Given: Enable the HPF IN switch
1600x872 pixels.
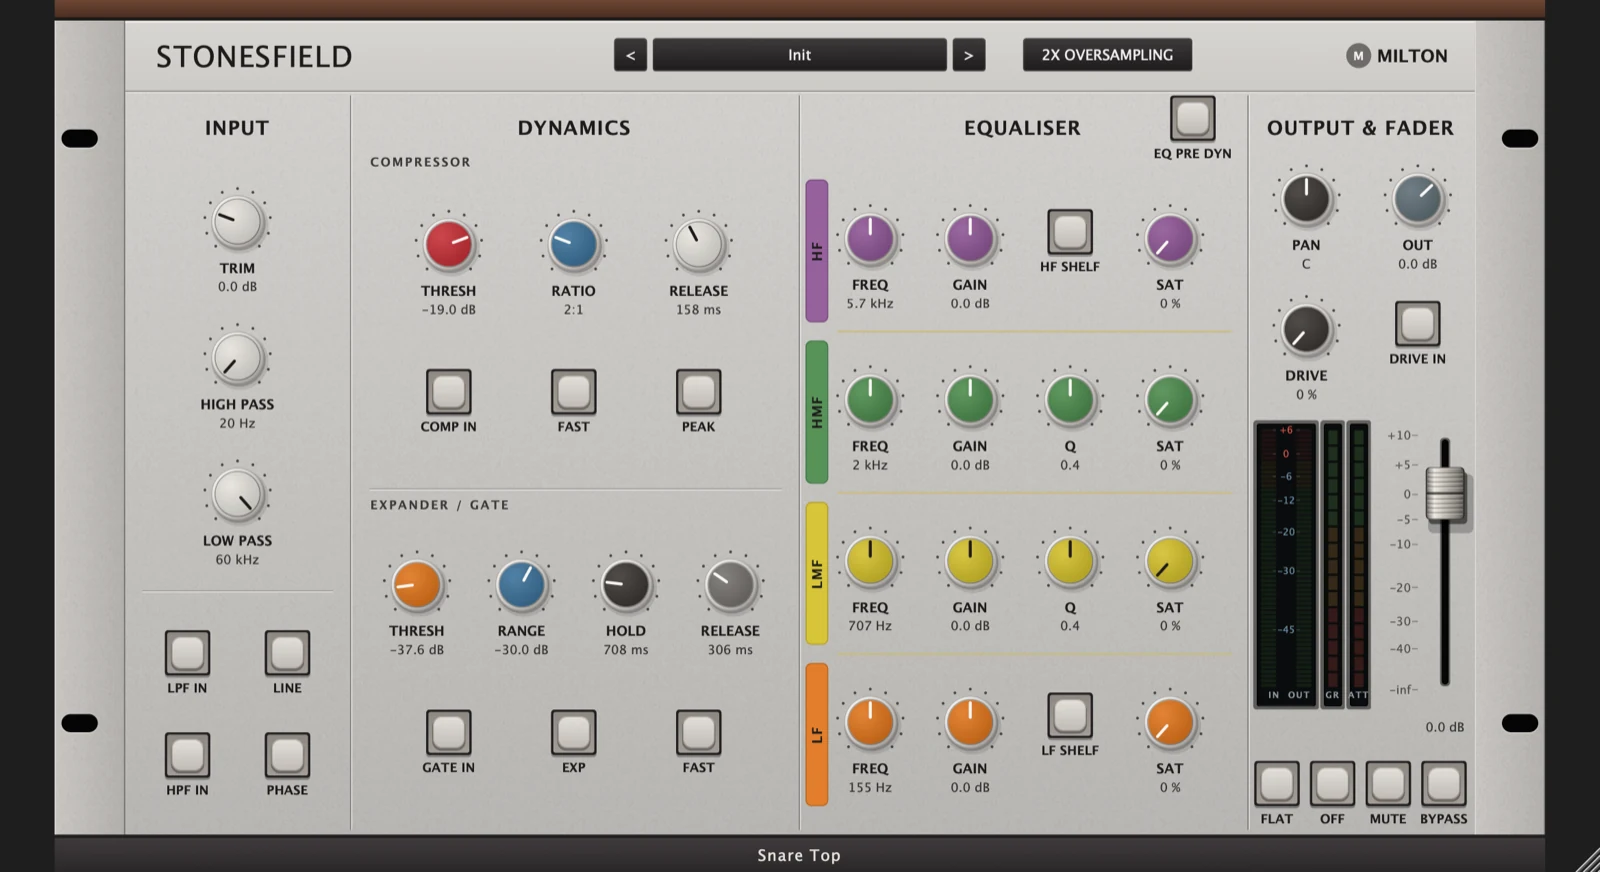Looking at the screenshot, I should point(187,755).
